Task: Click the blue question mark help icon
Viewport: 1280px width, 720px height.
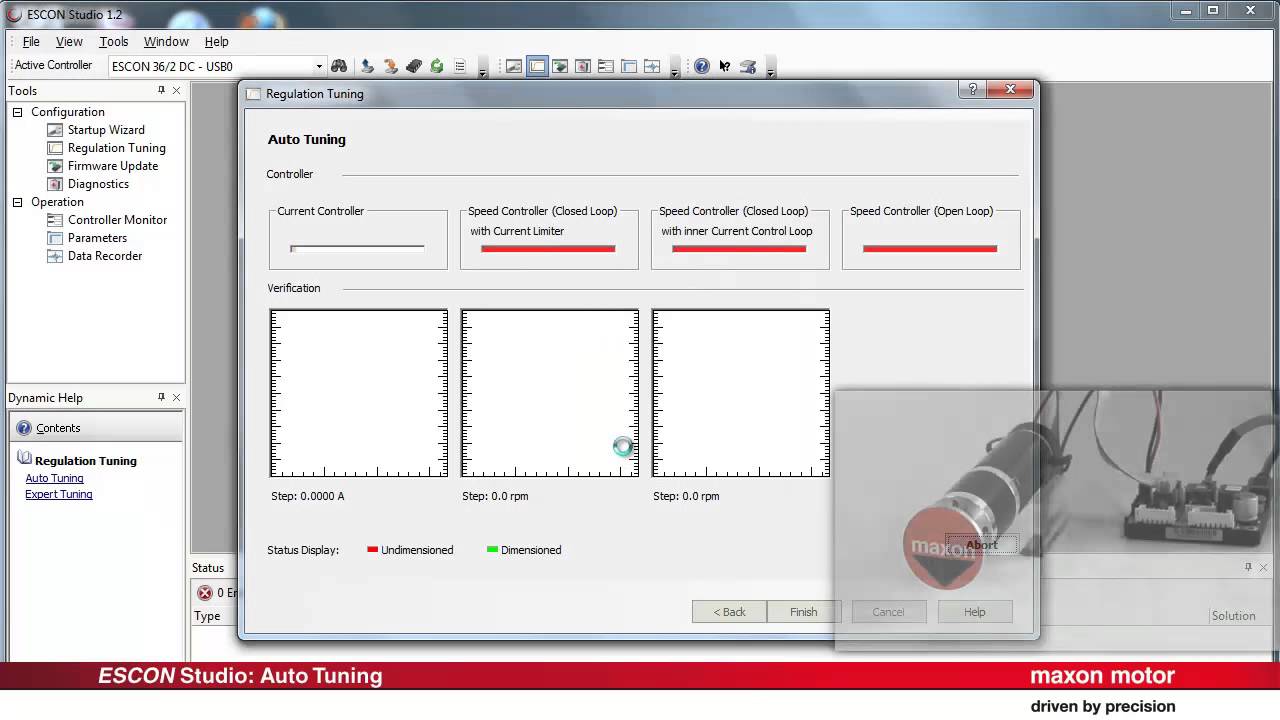Action: pyautogui.click(x=702, y=66)
